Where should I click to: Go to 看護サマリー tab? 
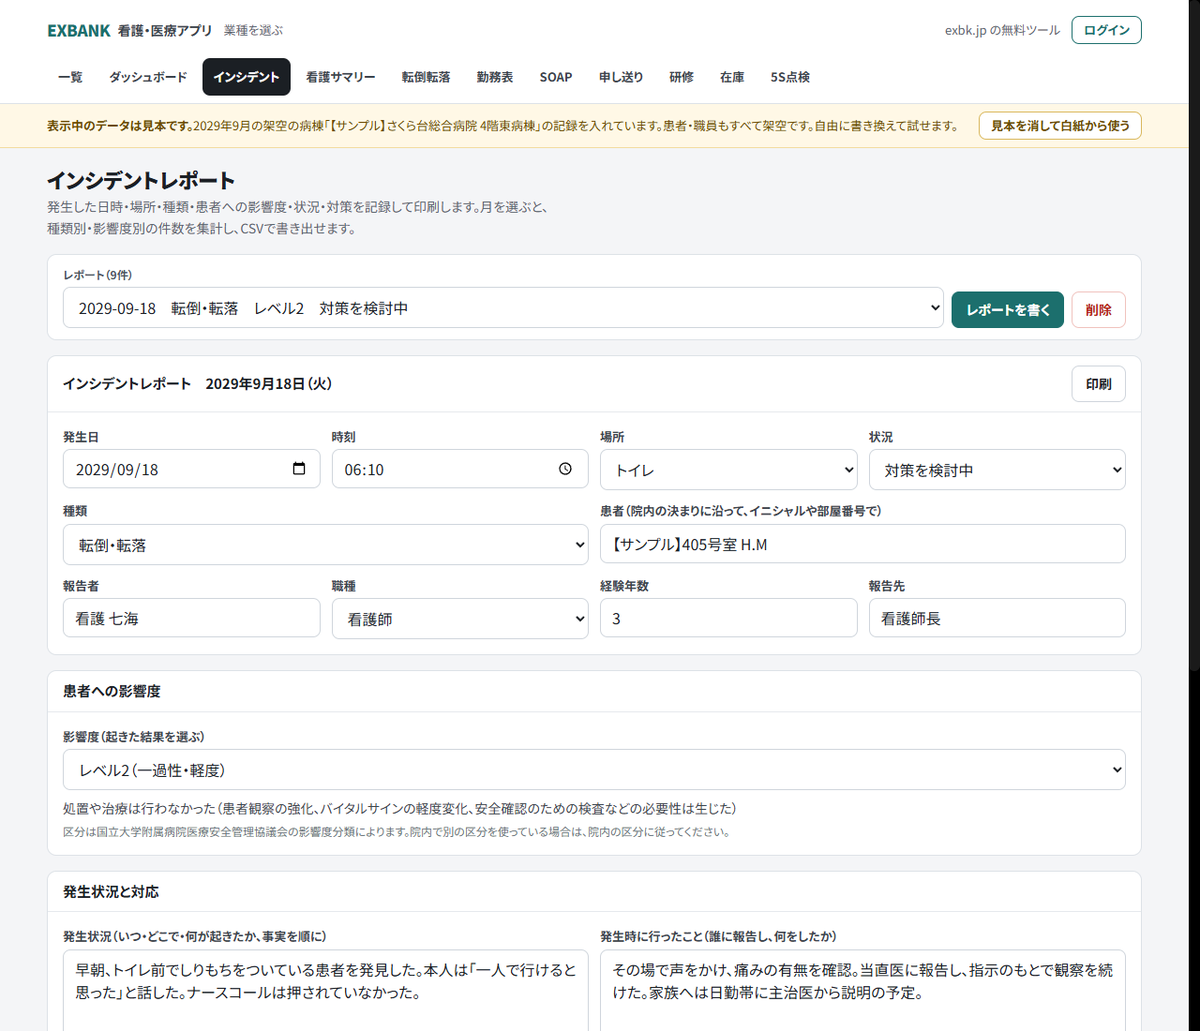pyautogui.click(x=341, y=77)
